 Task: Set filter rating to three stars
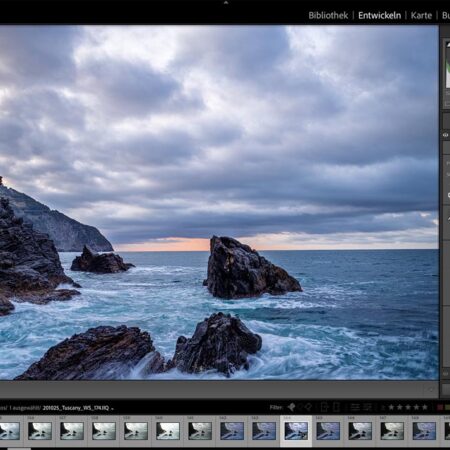click(x=408, y=407)
